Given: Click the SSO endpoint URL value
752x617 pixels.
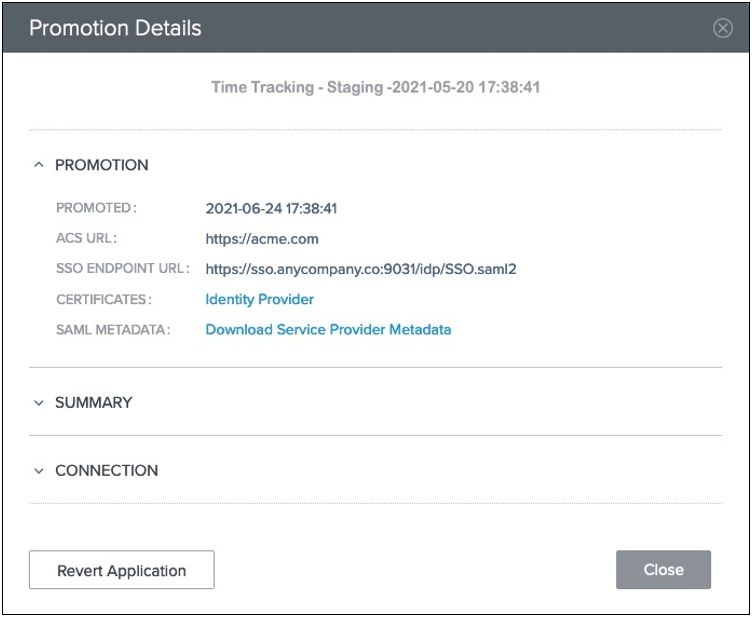Looking at the screenshot, I should (x=360, y=269).
